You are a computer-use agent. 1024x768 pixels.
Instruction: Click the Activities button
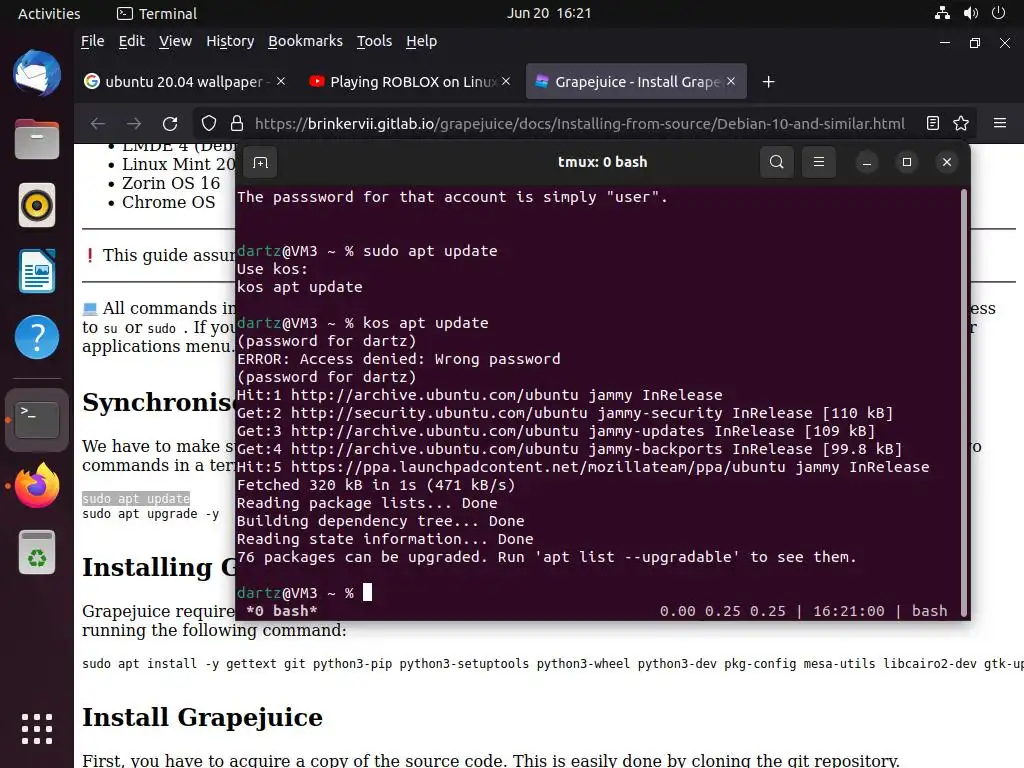tap(49, 13)
